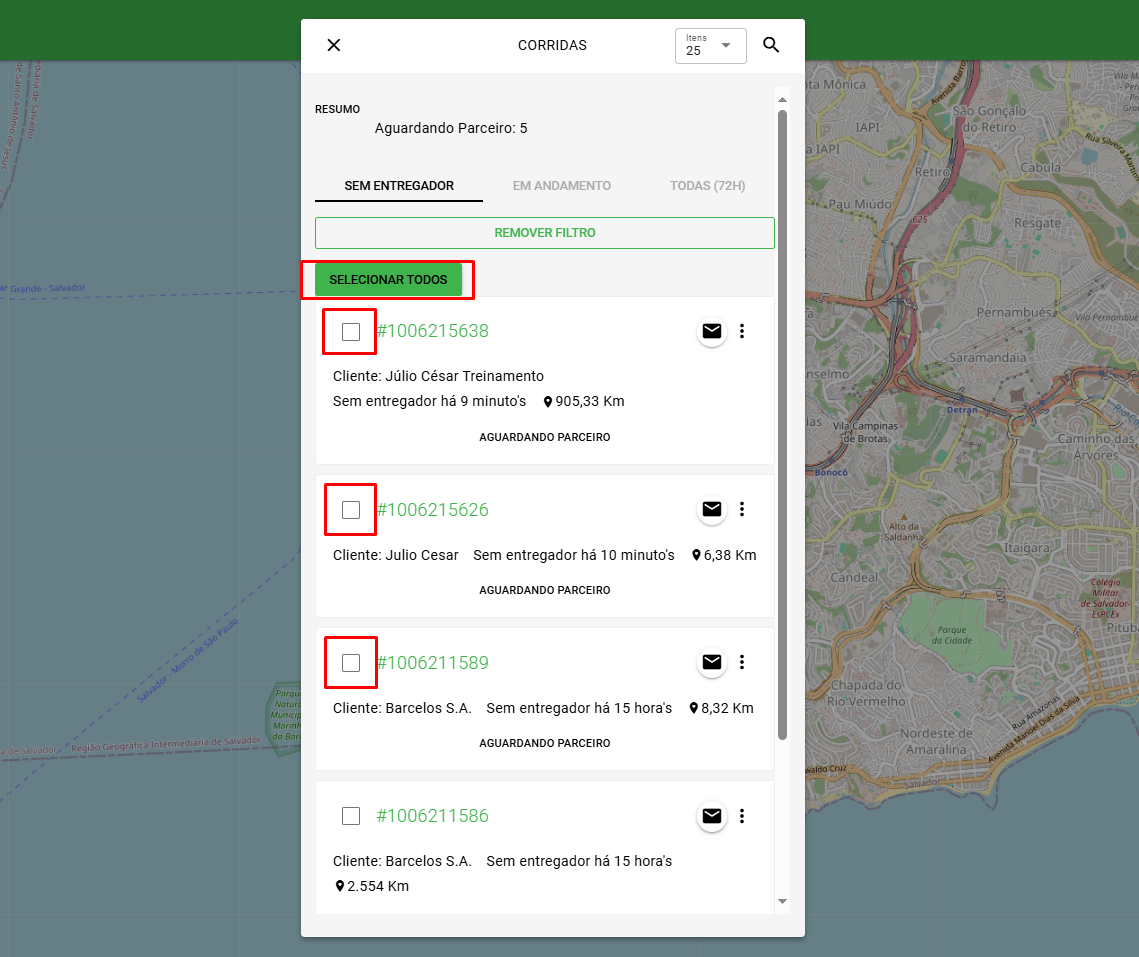The image size is (1139, 957).
Task: Click 'Sem entregador há 10 minuto's' text
Action: point(574,555)
